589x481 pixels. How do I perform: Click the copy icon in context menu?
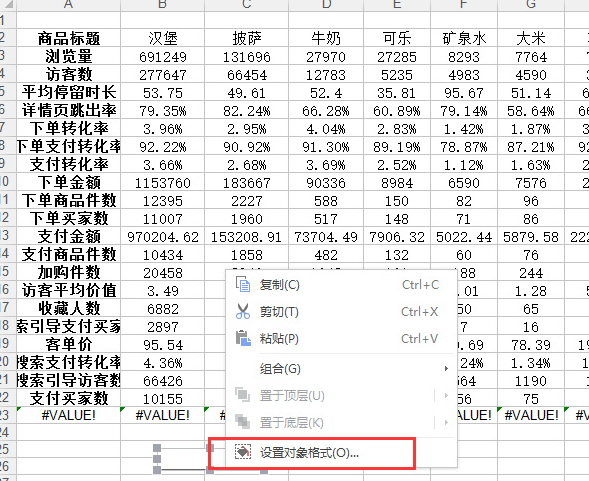(243, 284)
